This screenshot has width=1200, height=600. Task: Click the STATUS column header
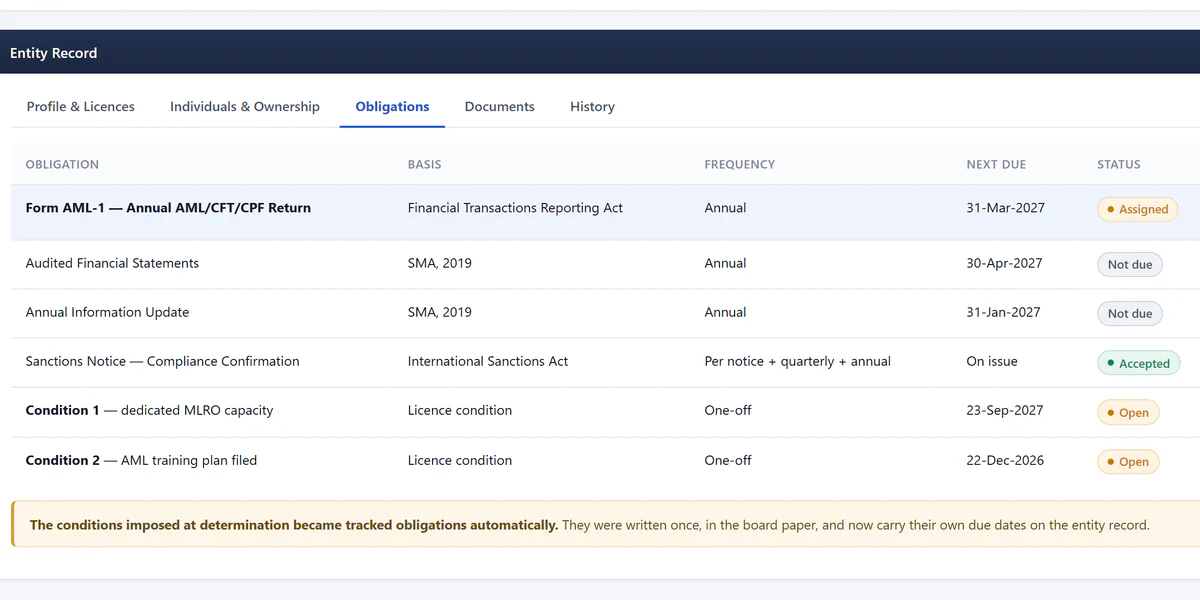pyautogui.click(x=1119, y=164)
